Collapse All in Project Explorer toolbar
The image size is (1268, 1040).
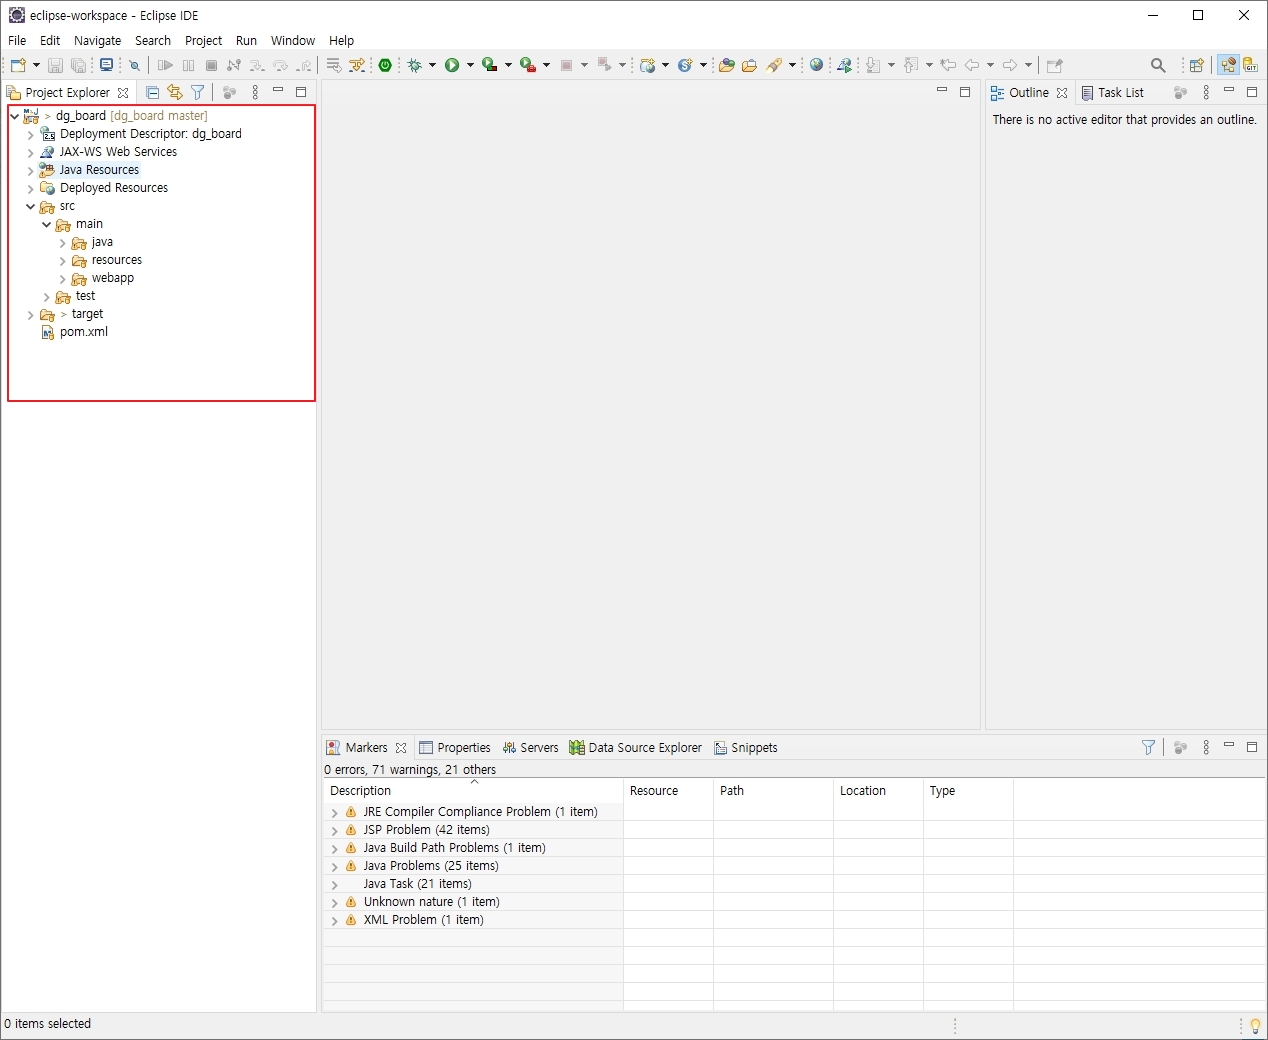152,92
